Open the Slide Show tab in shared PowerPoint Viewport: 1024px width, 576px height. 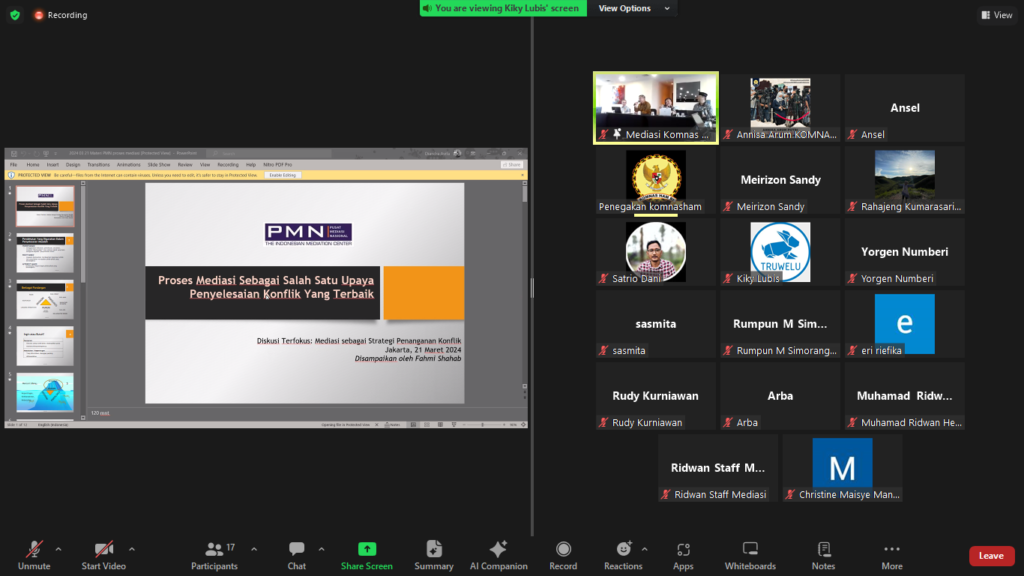(159, 165)
